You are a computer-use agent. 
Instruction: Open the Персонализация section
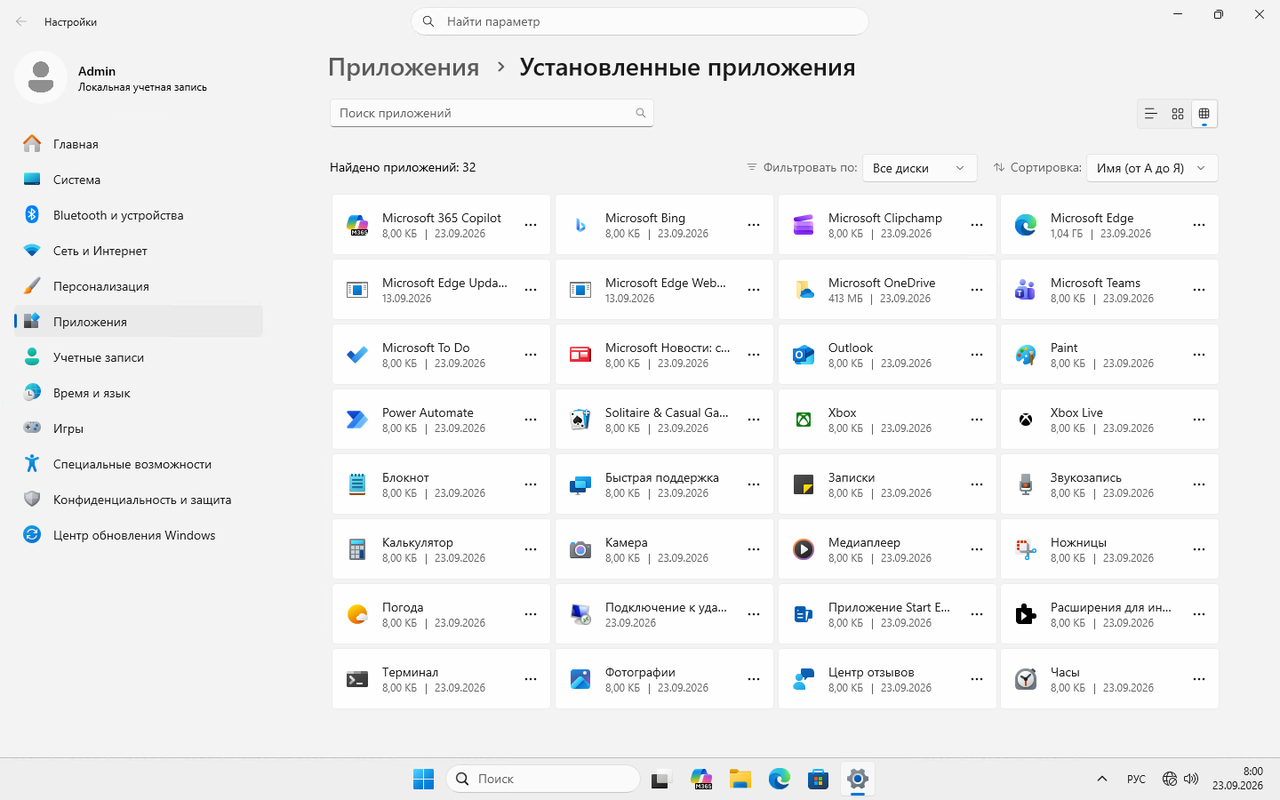pyautogui.click(x=139, y=286)
